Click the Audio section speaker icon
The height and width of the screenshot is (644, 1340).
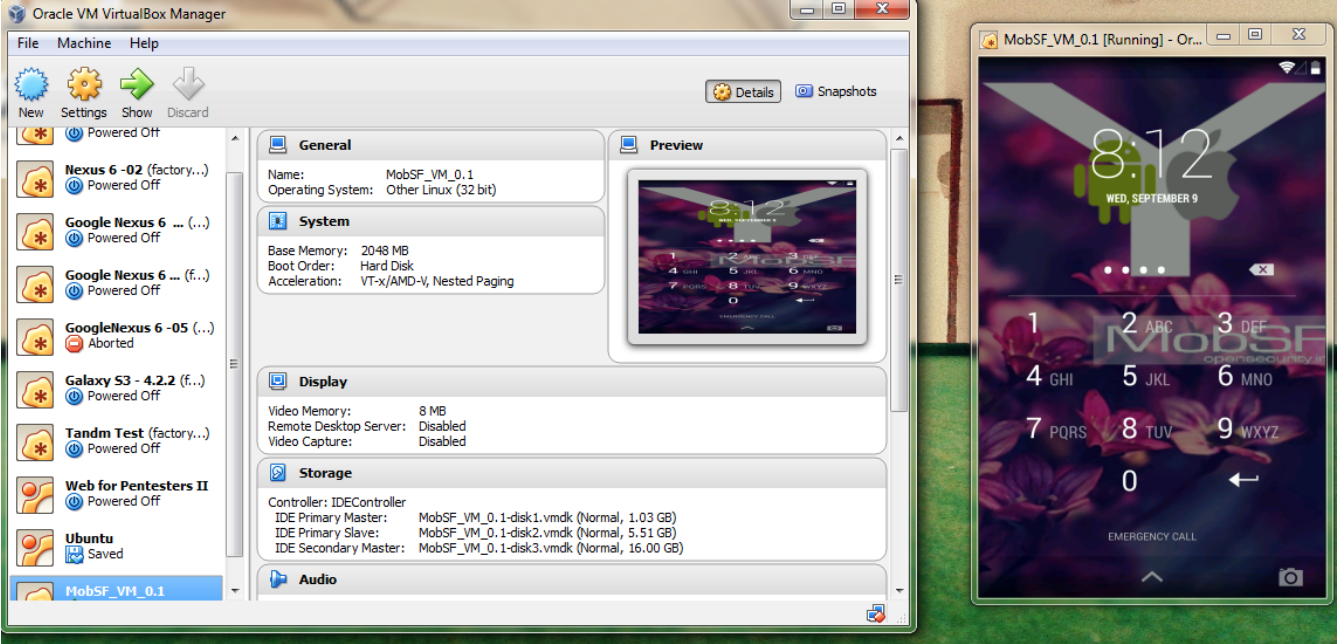(278, 579)
